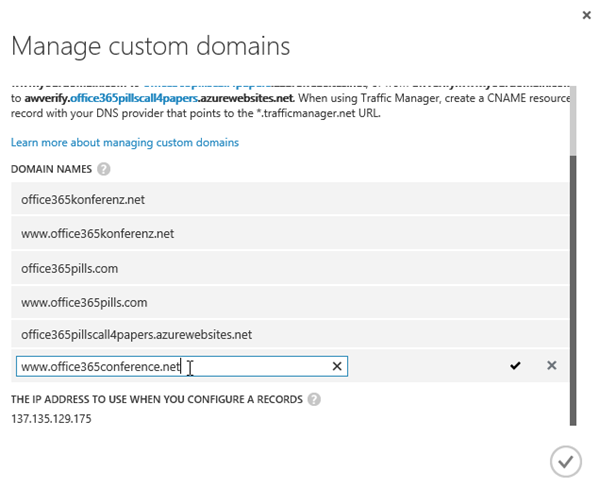Open help icon beside DOMAIN NAMES

point(104,170)
